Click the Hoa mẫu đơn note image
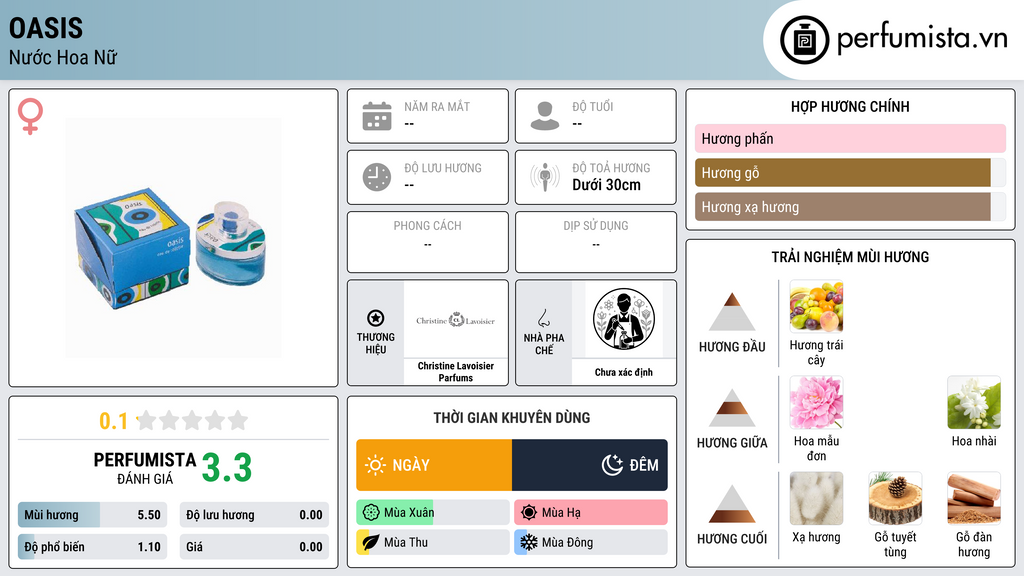The height and width of the screenshot is (576, 1024). 816,403
